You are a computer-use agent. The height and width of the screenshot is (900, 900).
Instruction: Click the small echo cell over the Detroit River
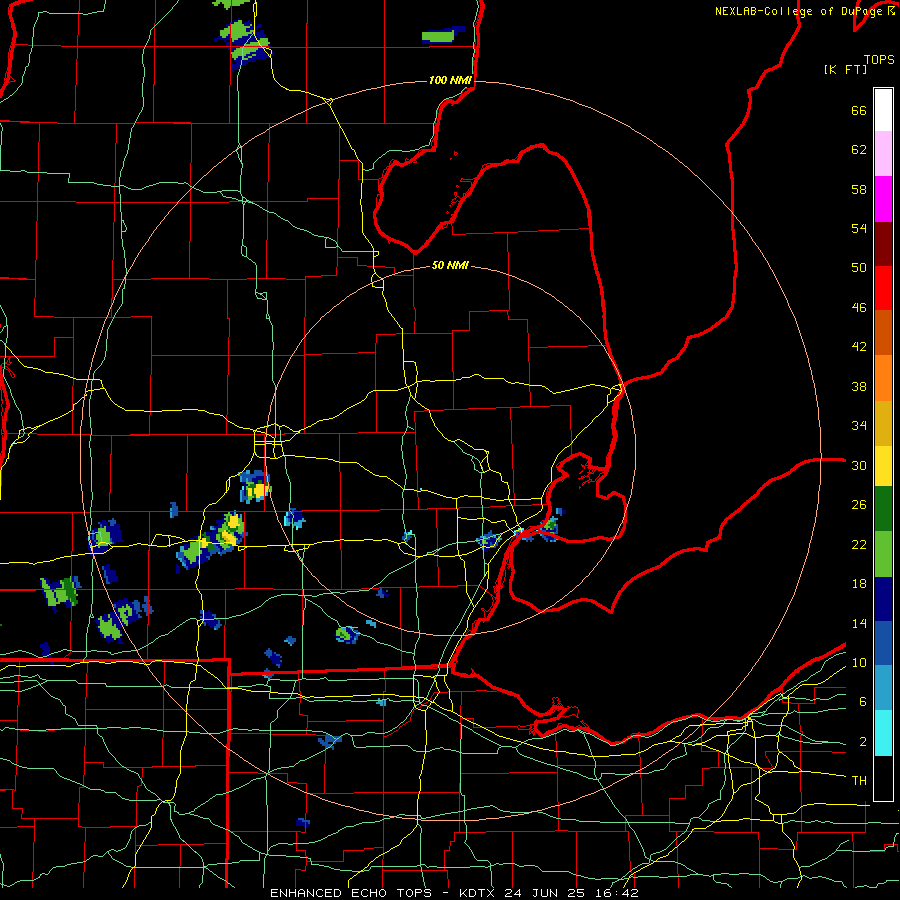552,526
